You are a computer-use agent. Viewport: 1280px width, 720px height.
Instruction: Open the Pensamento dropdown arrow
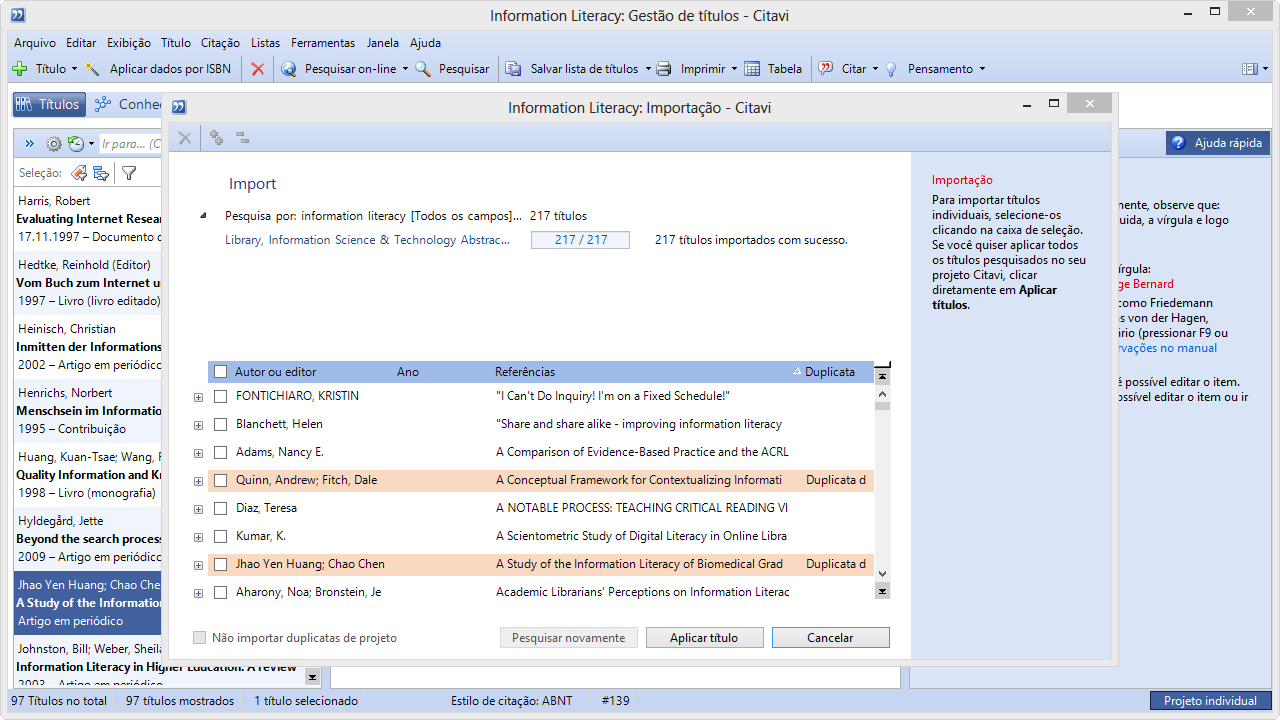coord(982,69)
